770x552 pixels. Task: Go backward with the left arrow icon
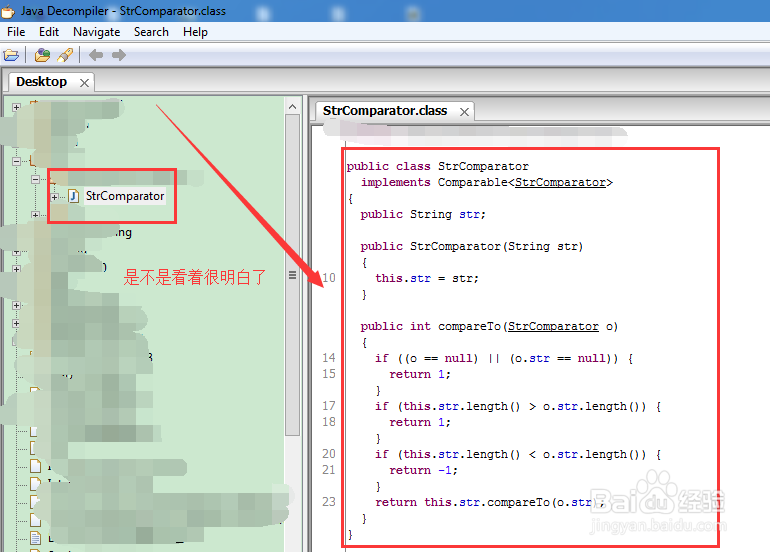click(x=96, y=55)
